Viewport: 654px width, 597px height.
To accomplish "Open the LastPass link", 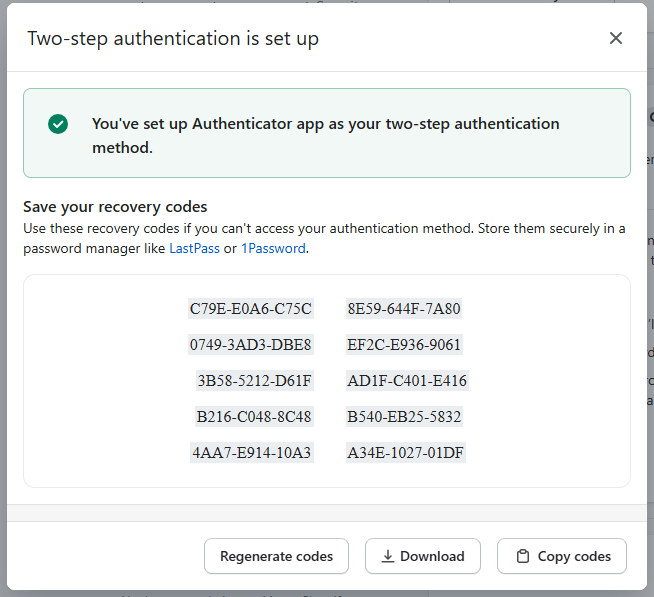I will (194, 248).
